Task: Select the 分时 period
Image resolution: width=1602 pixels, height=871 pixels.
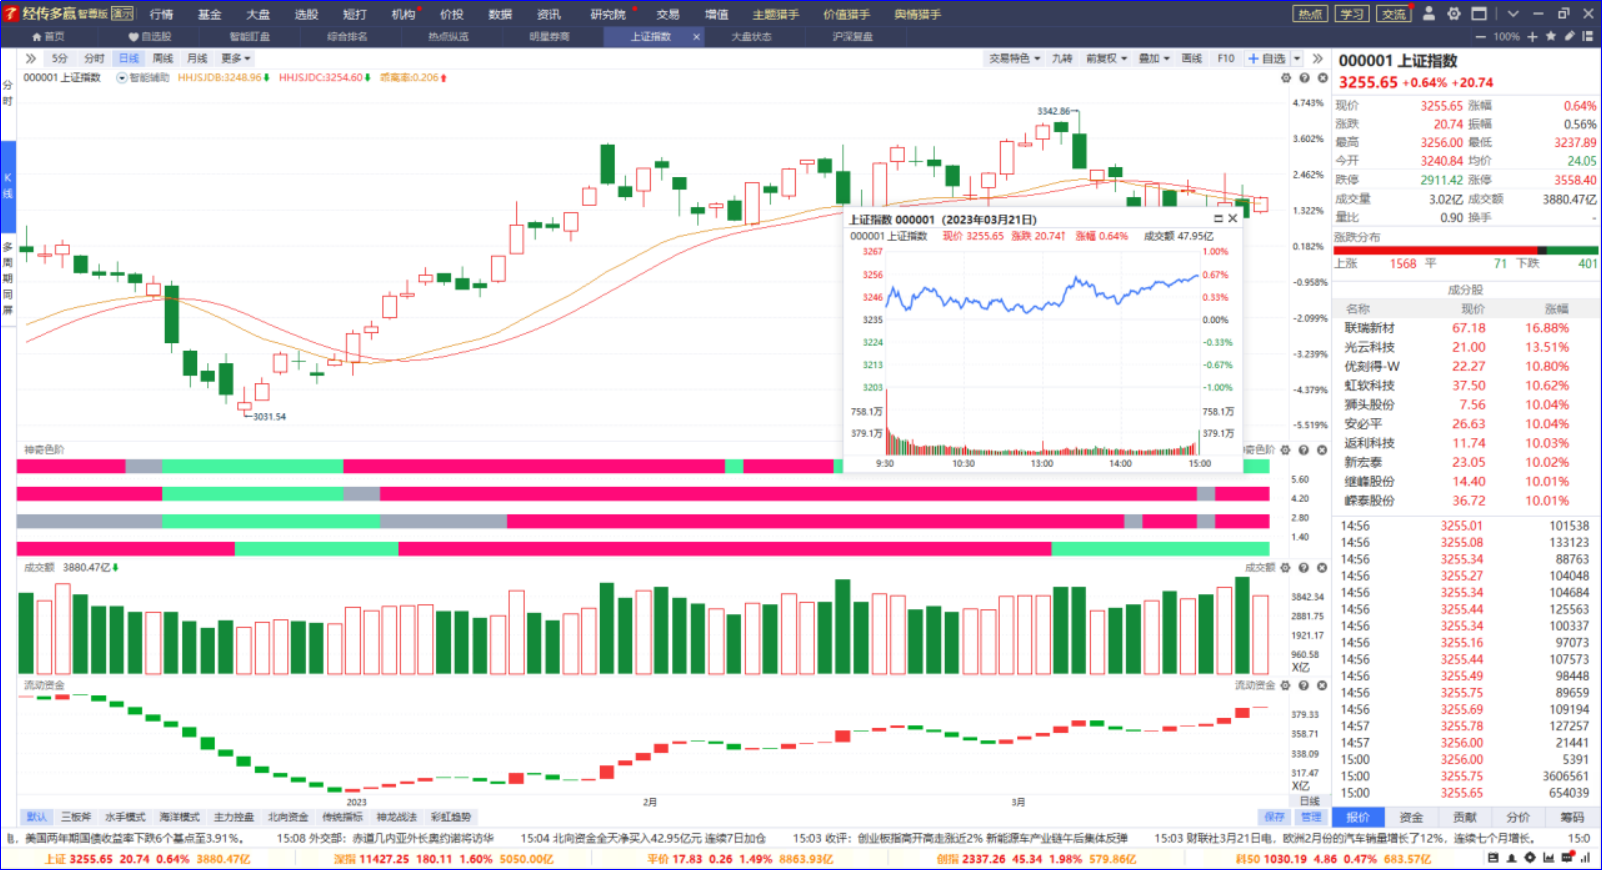Action: coord(94,59)
